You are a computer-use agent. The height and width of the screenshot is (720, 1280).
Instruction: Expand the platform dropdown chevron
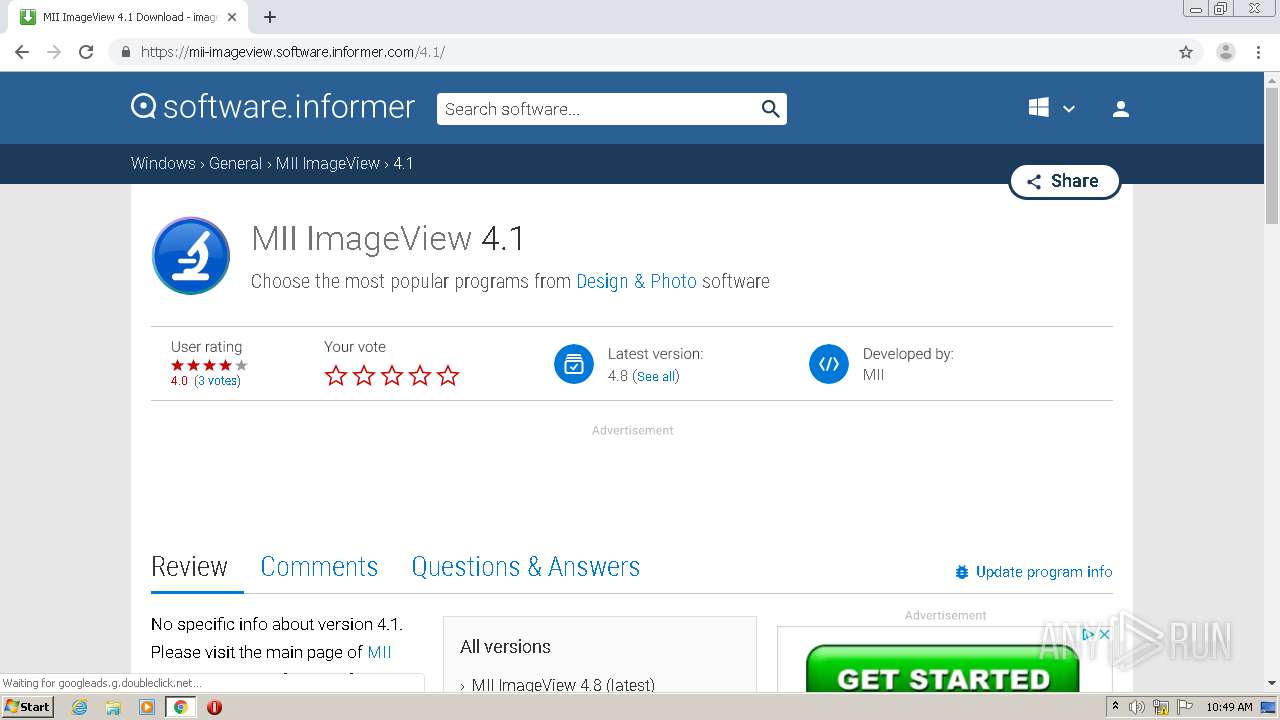click(x=1069, y=109)
